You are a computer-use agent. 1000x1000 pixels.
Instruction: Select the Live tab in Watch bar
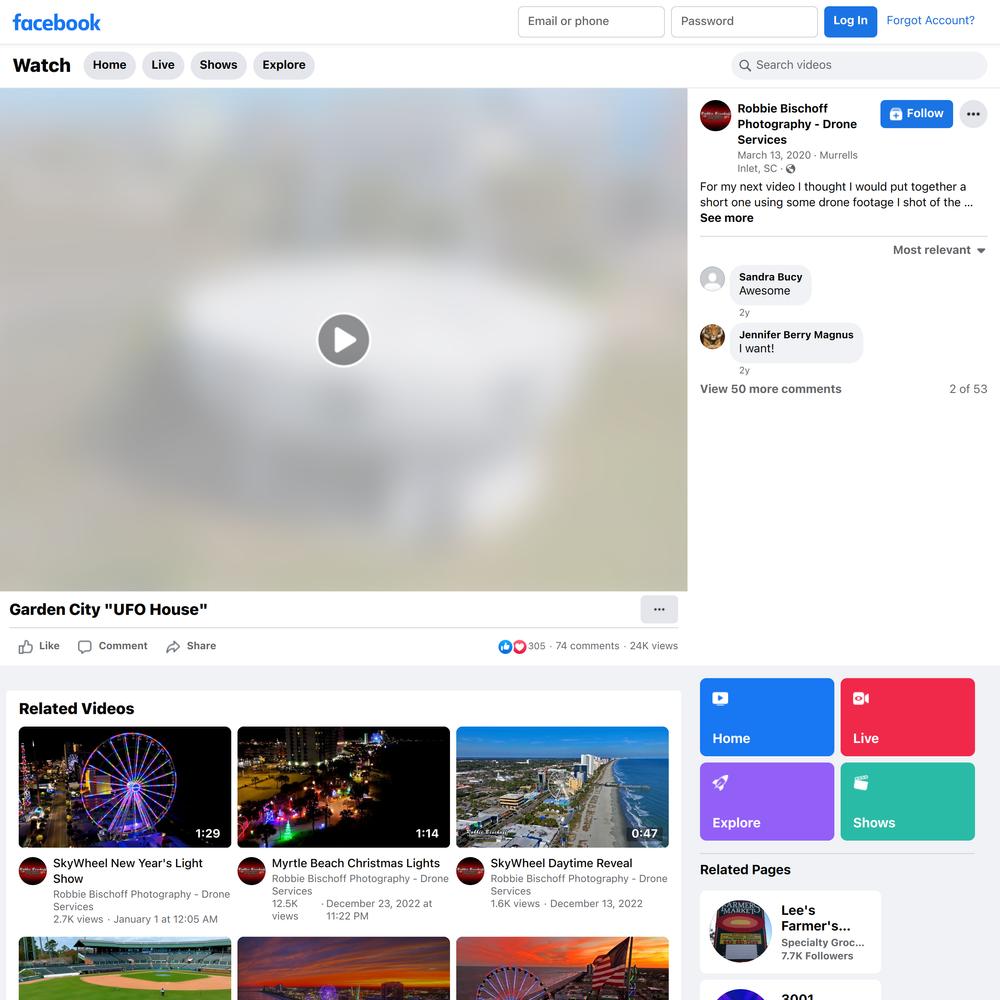coord(163,65)
